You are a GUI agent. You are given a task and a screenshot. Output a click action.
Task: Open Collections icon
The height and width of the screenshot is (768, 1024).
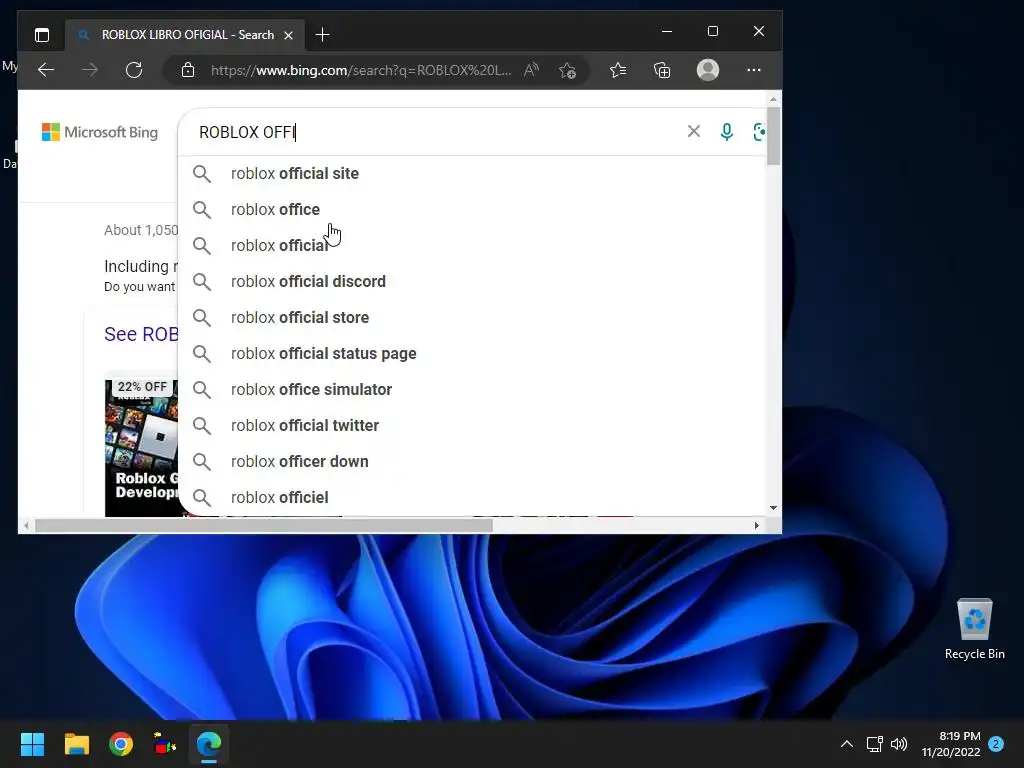point(662,70)
